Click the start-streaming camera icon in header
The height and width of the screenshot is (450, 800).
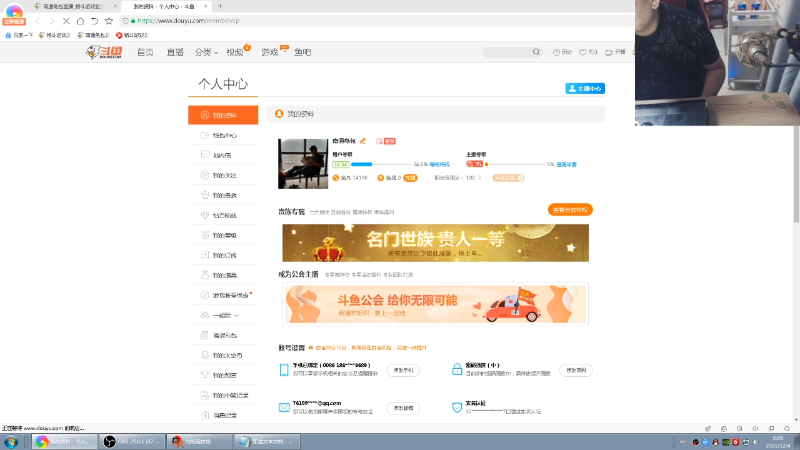pos(609,52)
